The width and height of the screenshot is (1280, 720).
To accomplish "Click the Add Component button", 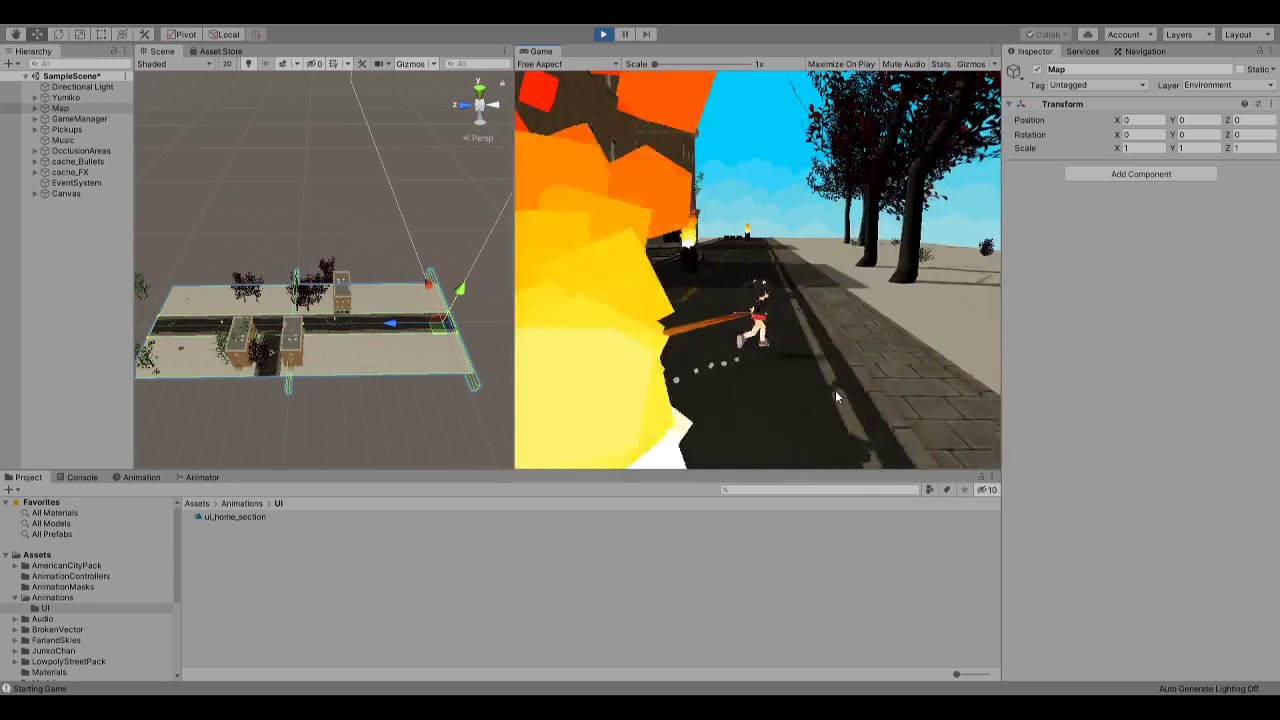I will point(1141,174).
